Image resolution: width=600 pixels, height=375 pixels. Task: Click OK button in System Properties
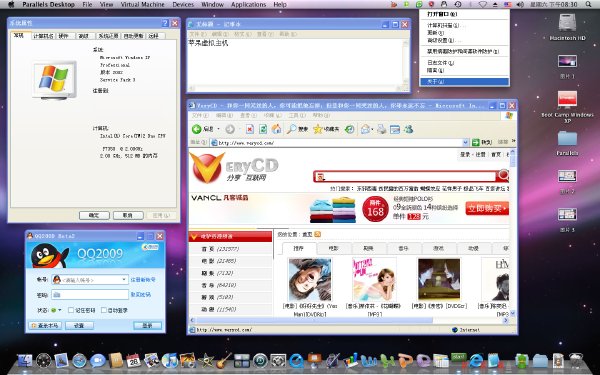tap(94, 215)
